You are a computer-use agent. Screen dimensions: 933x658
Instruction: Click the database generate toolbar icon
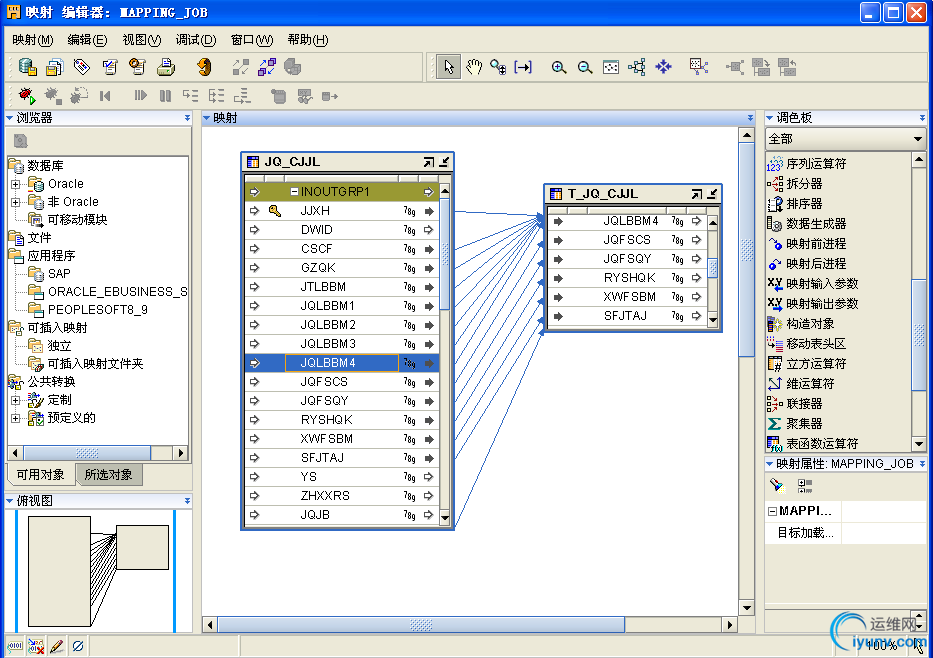point(27,67)
